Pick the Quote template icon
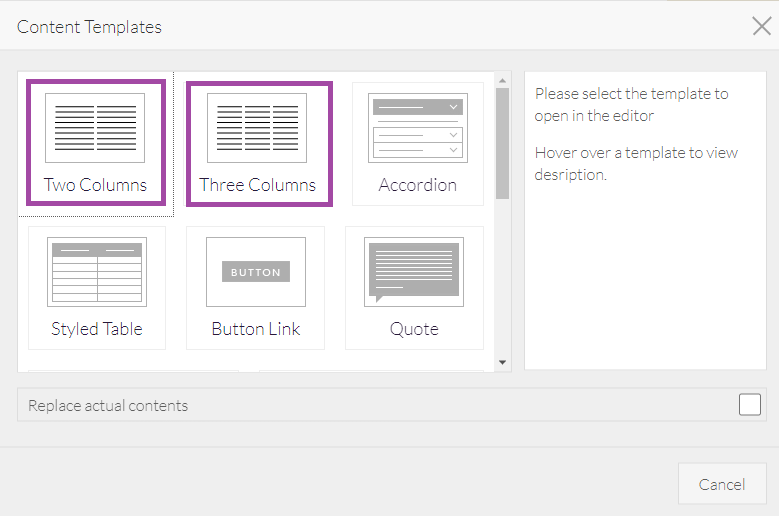The width and height of the screenshot is (779, 516). pyautogui.click(x=414, y=272)
